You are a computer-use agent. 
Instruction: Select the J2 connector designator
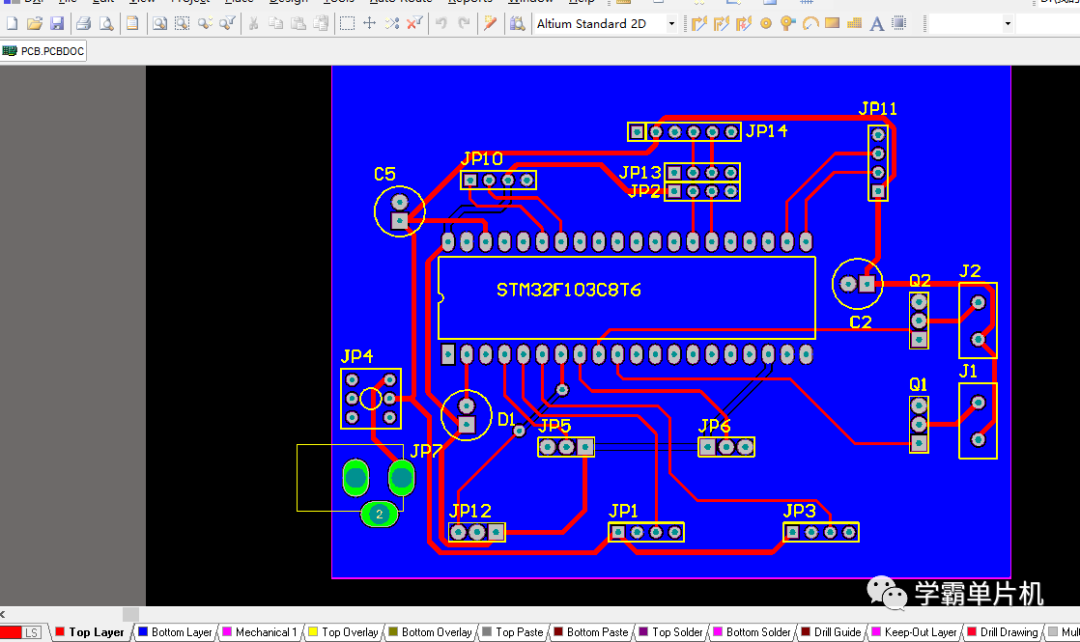click(970, 271)
